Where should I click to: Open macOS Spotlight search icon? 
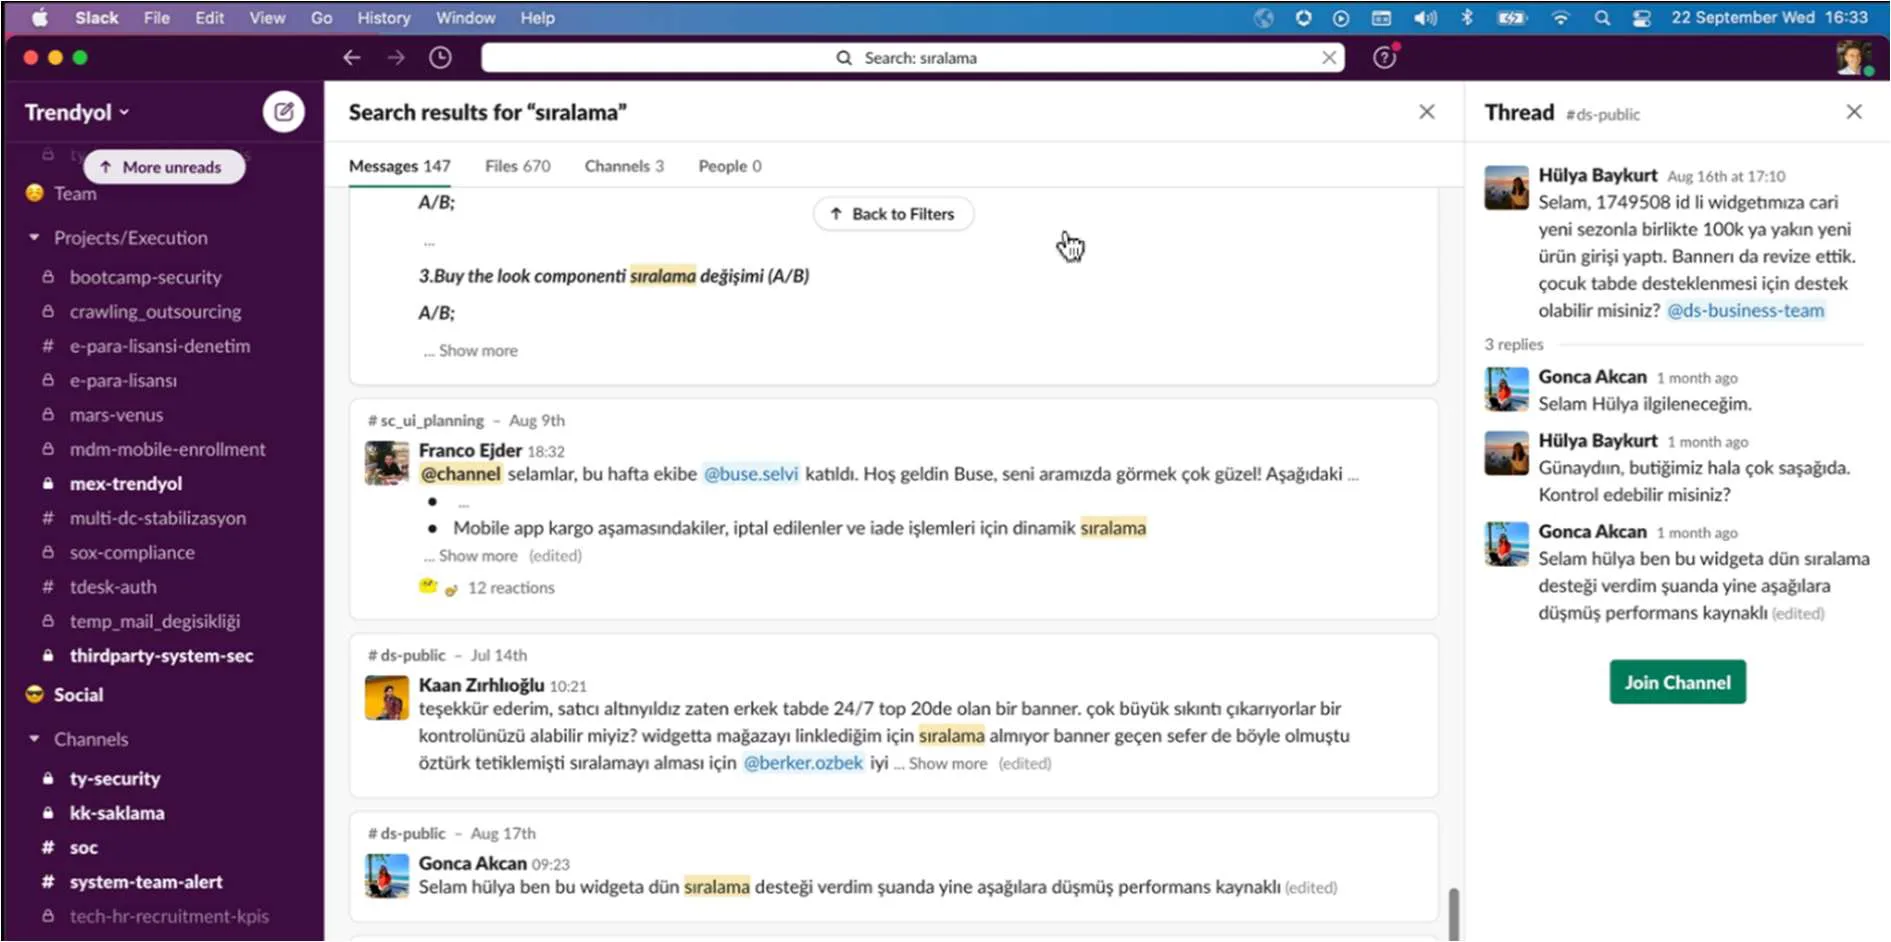pyautogui.click(x=1602, y=17)
